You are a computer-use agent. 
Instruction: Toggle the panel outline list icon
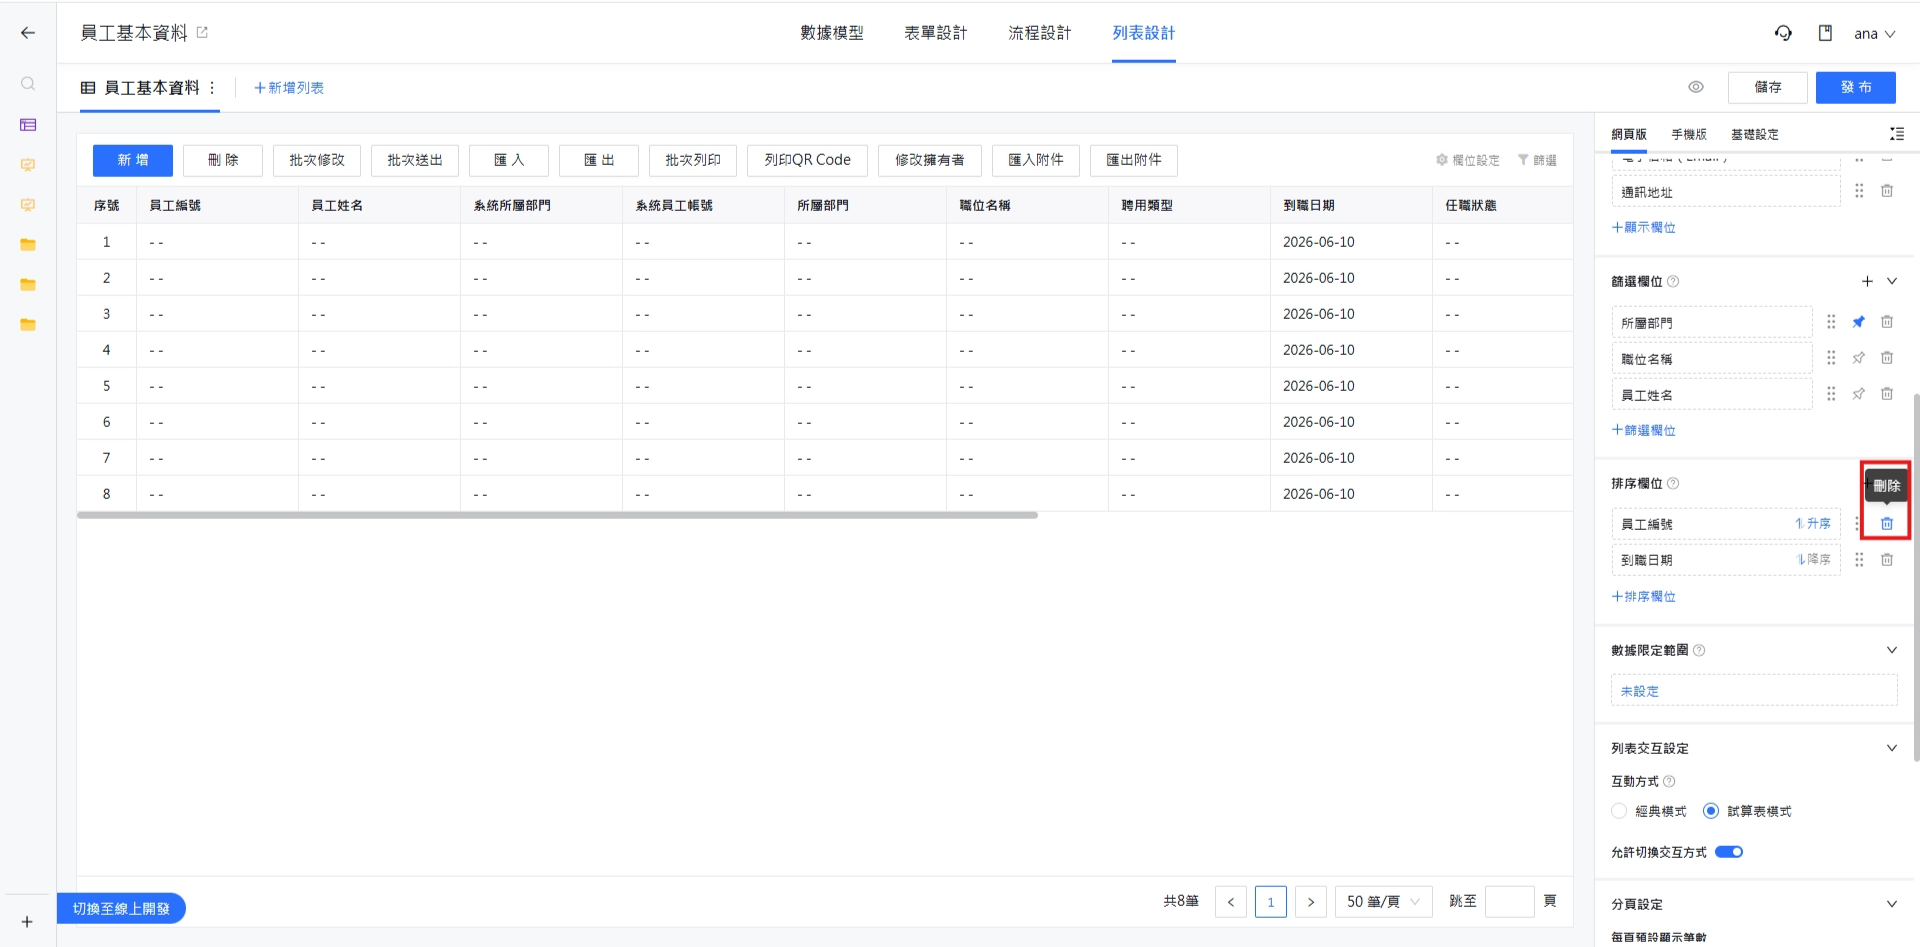tap(1896, 134)
